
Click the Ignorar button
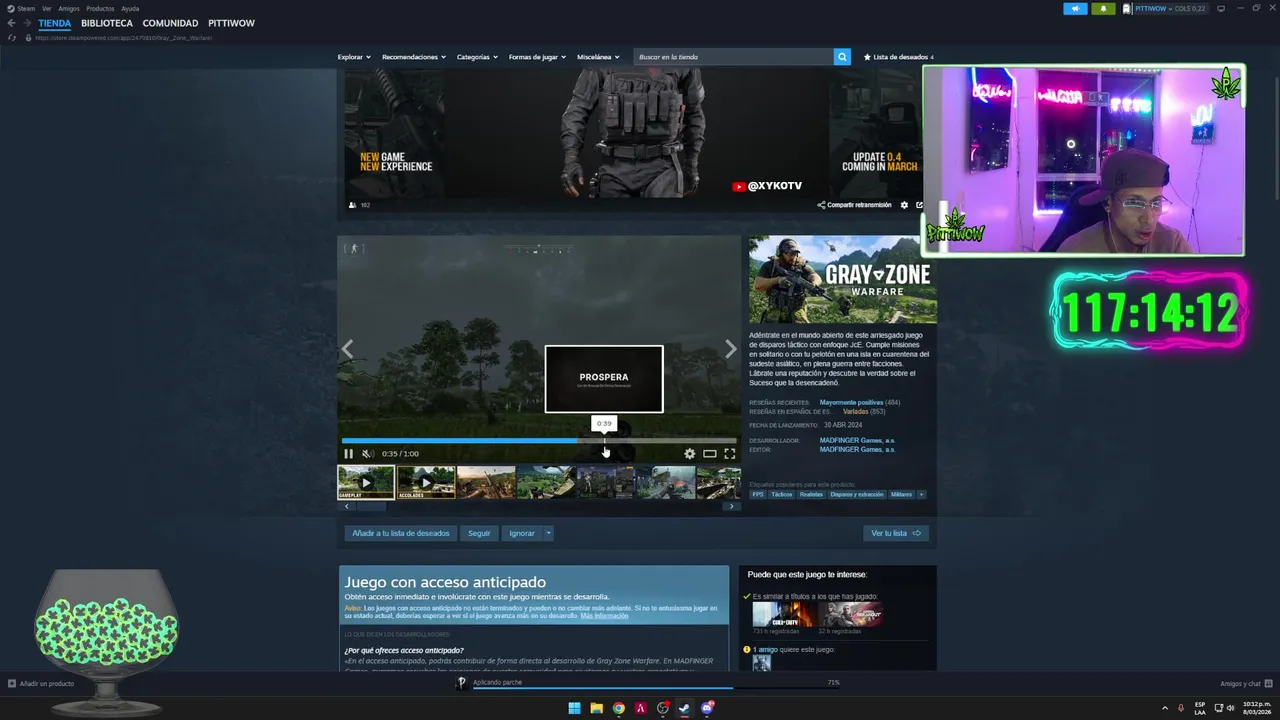click(522, 533)
